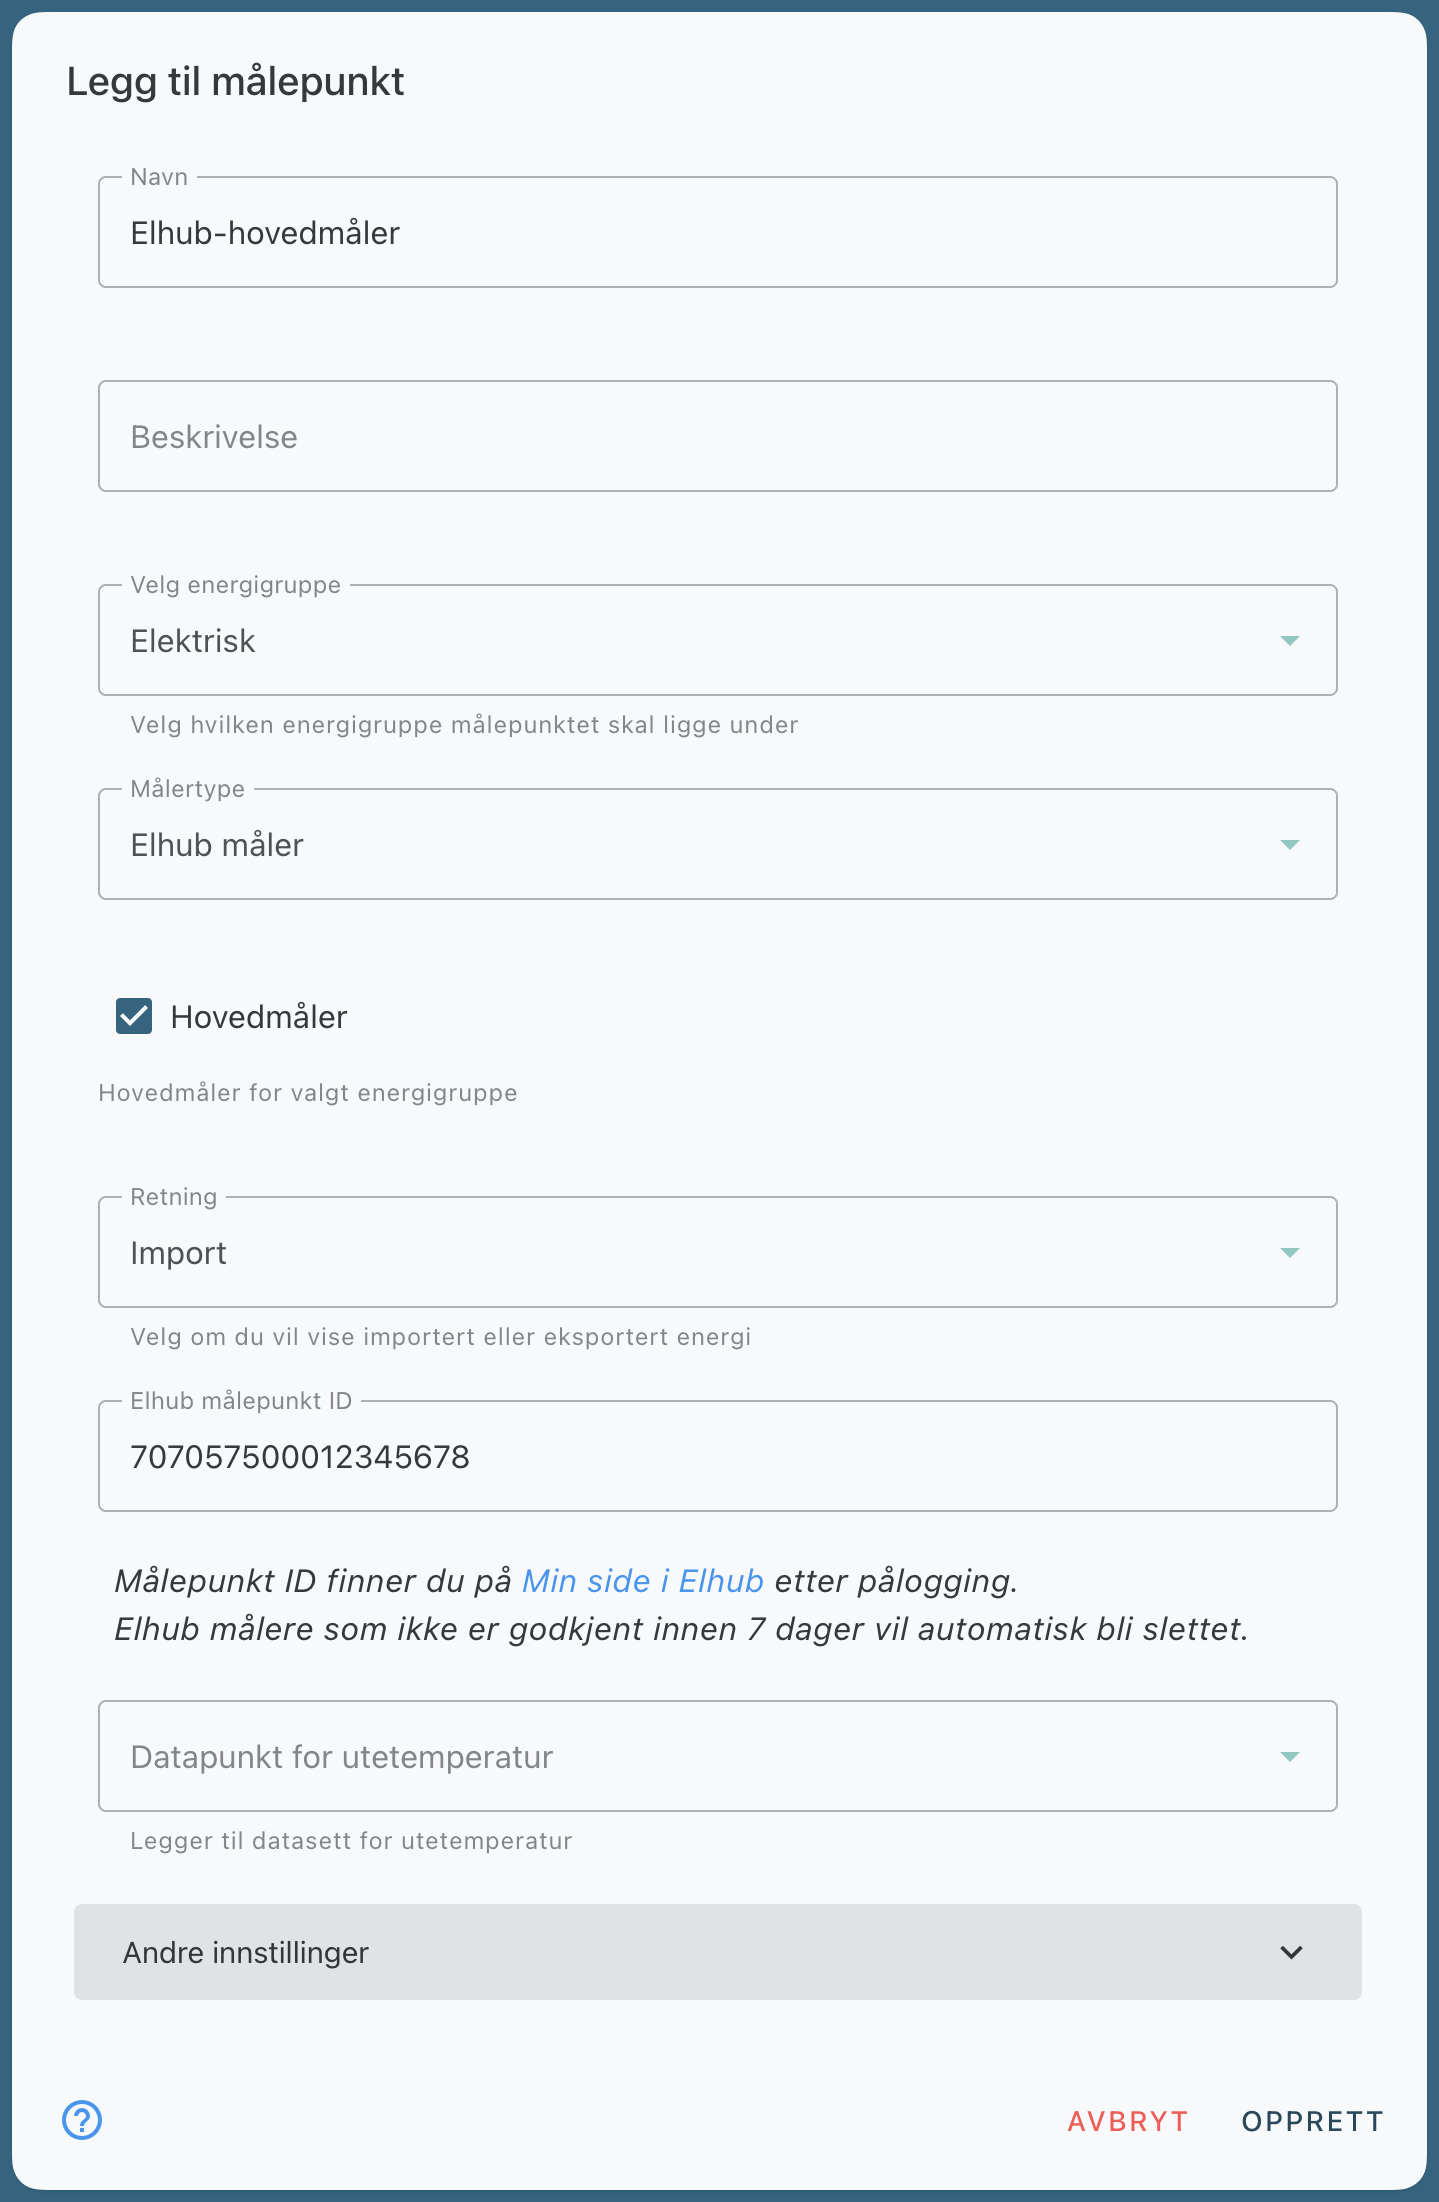Image resolution: width=1439 pixels, height=2202 pixels.
Task: Click the Elhub måler type value
Action: tap(217, 845)
